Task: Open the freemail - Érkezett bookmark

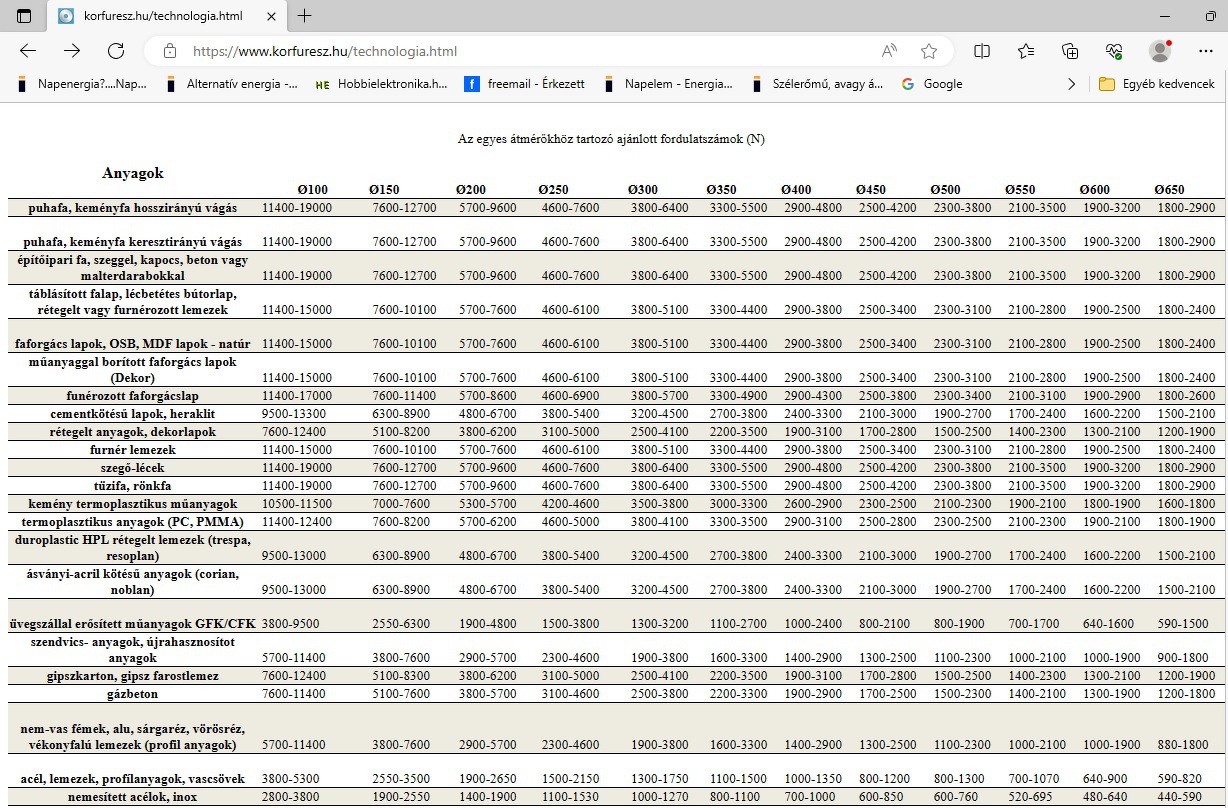Action: [x=525, y=84]
